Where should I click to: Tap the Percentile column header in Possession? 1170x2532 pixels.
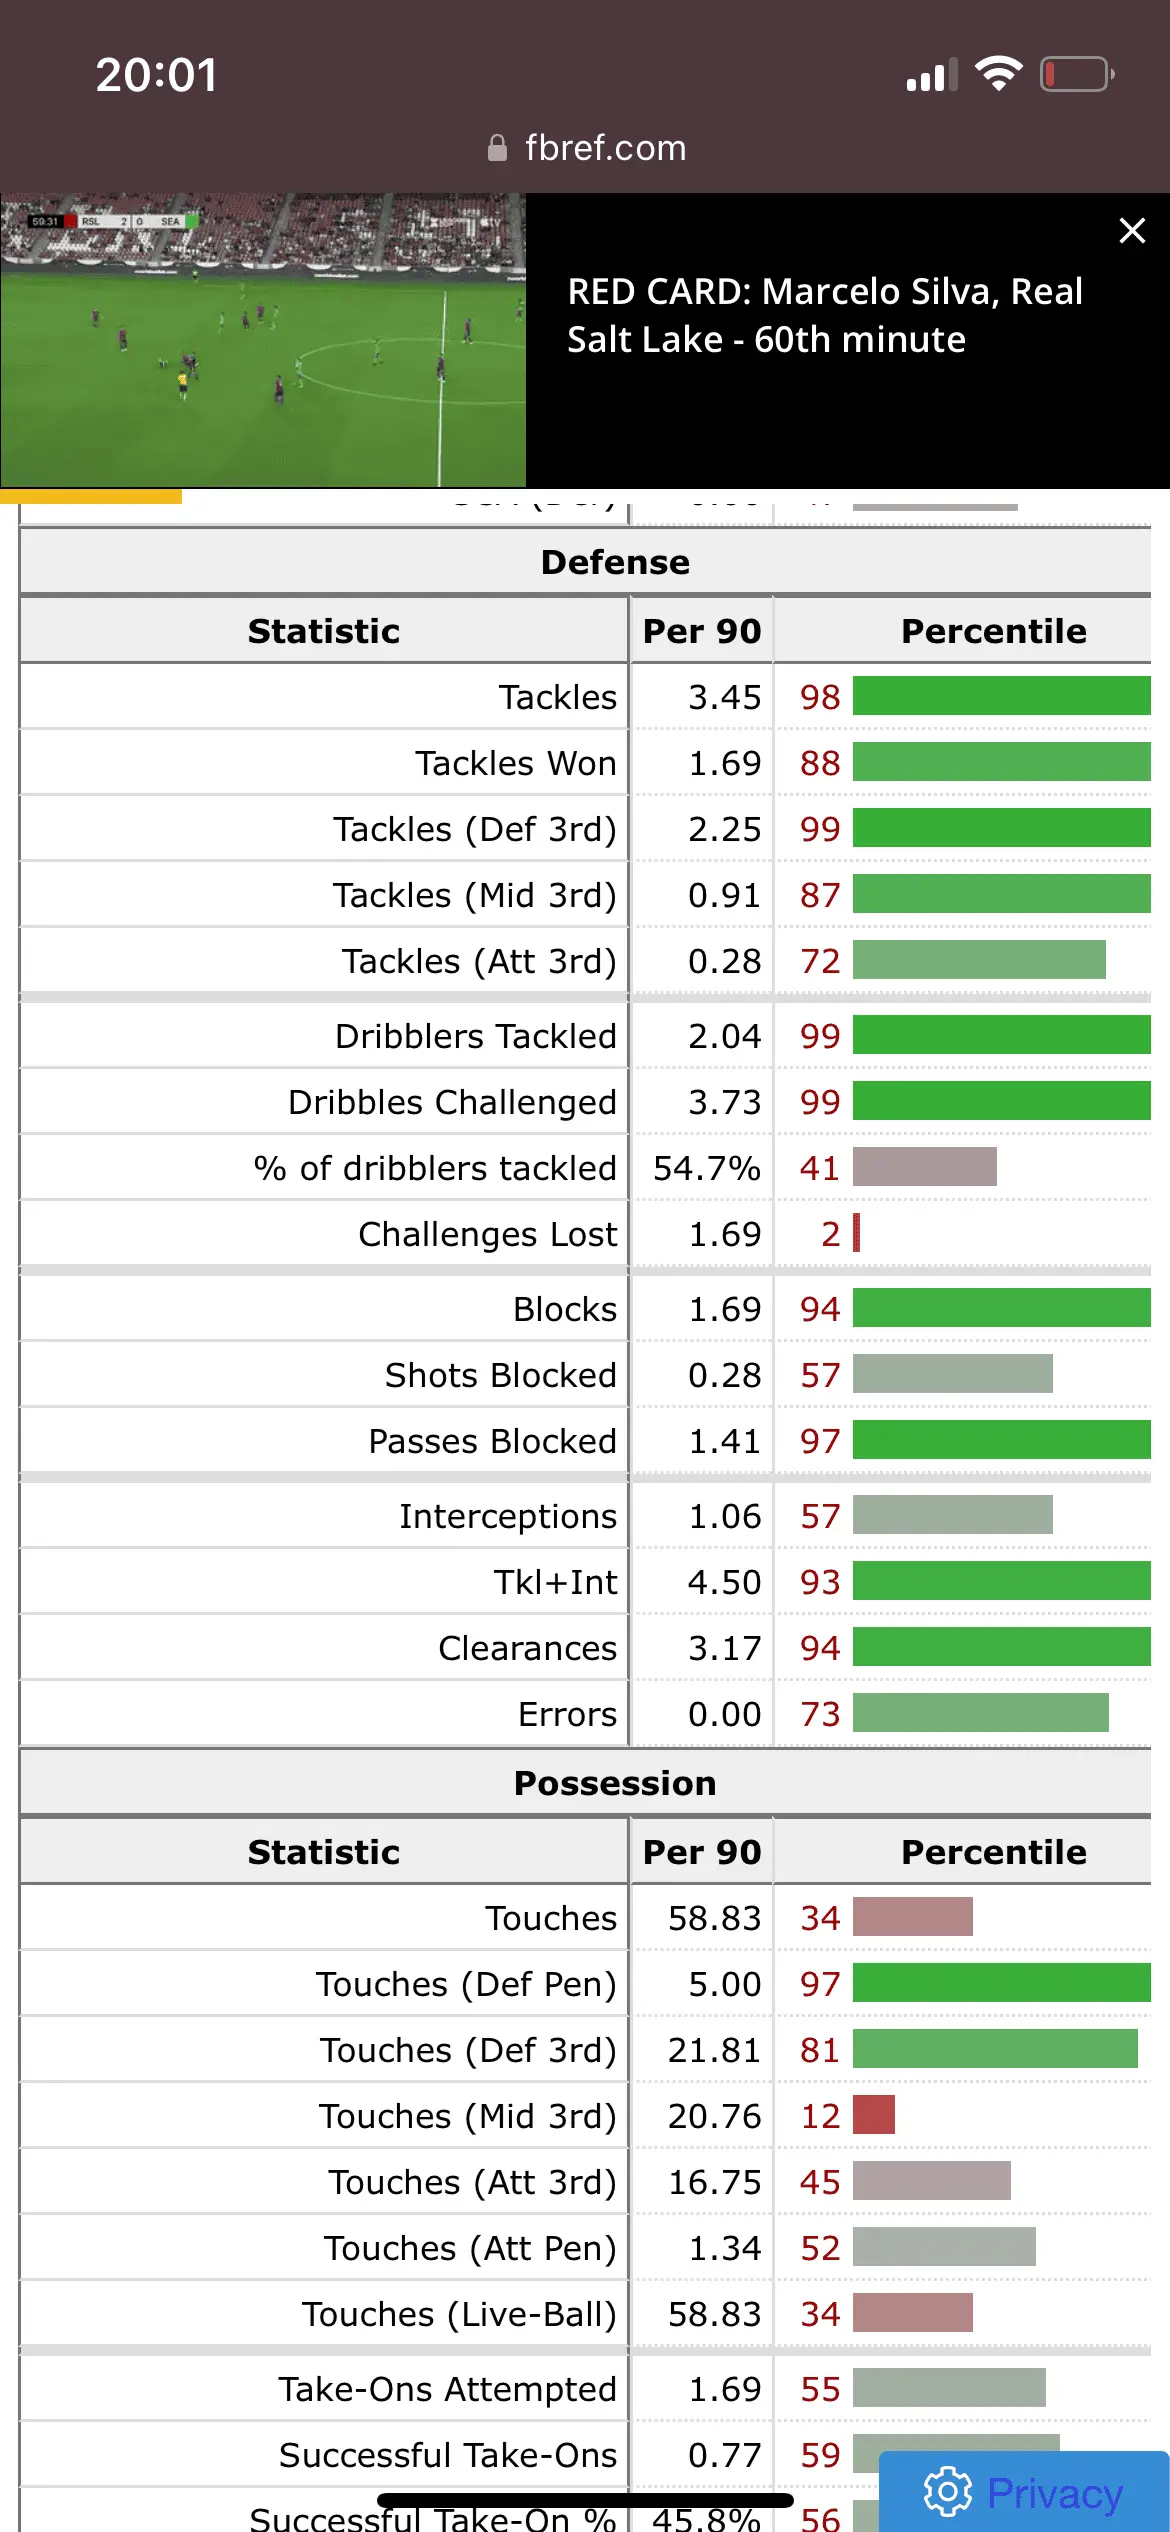993,1852
